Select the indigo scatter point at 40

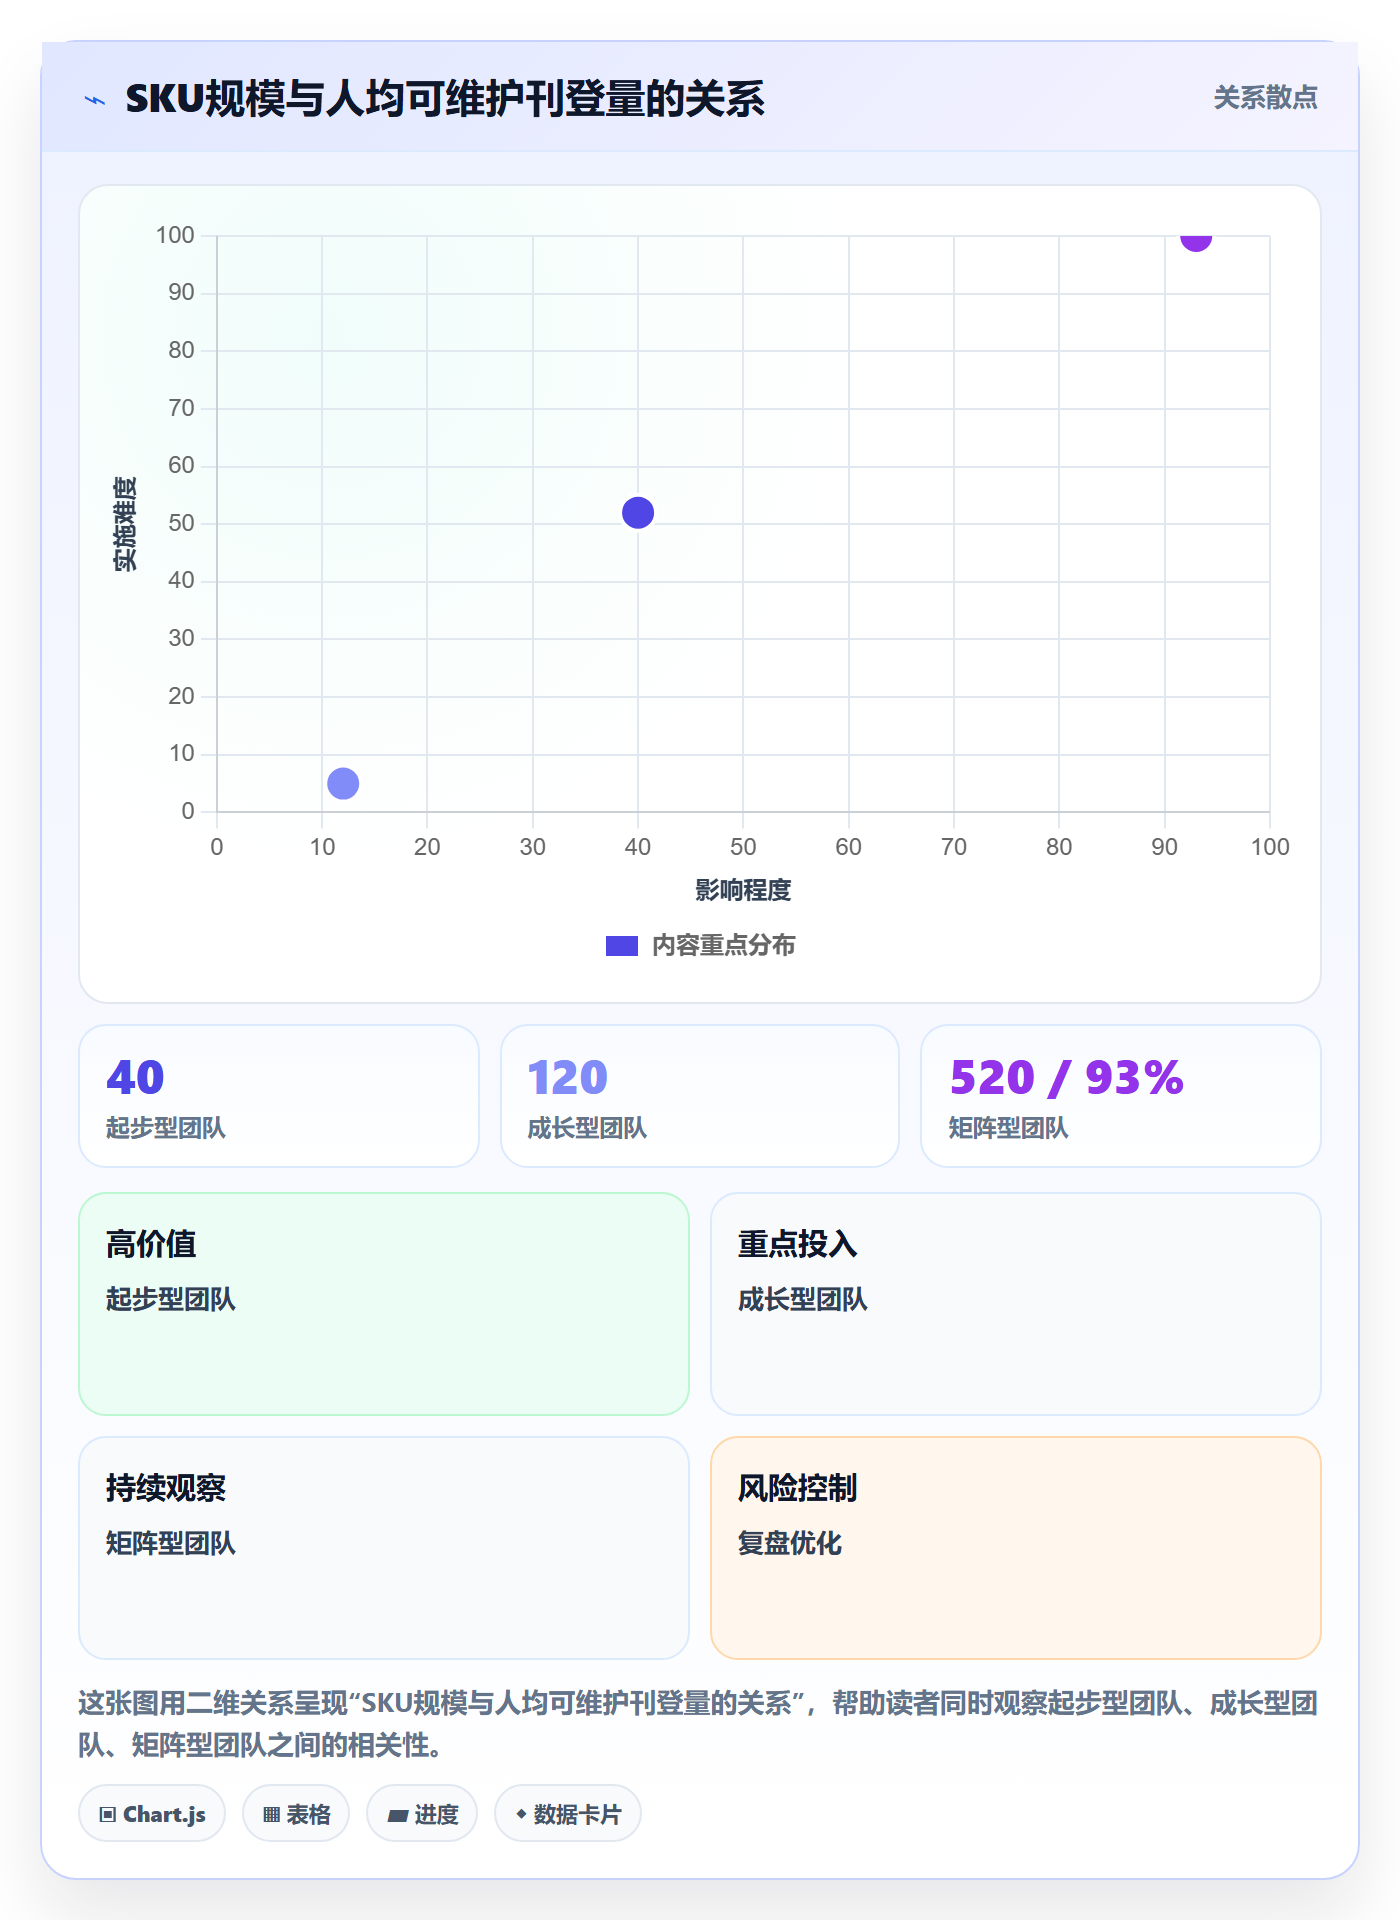638,513
